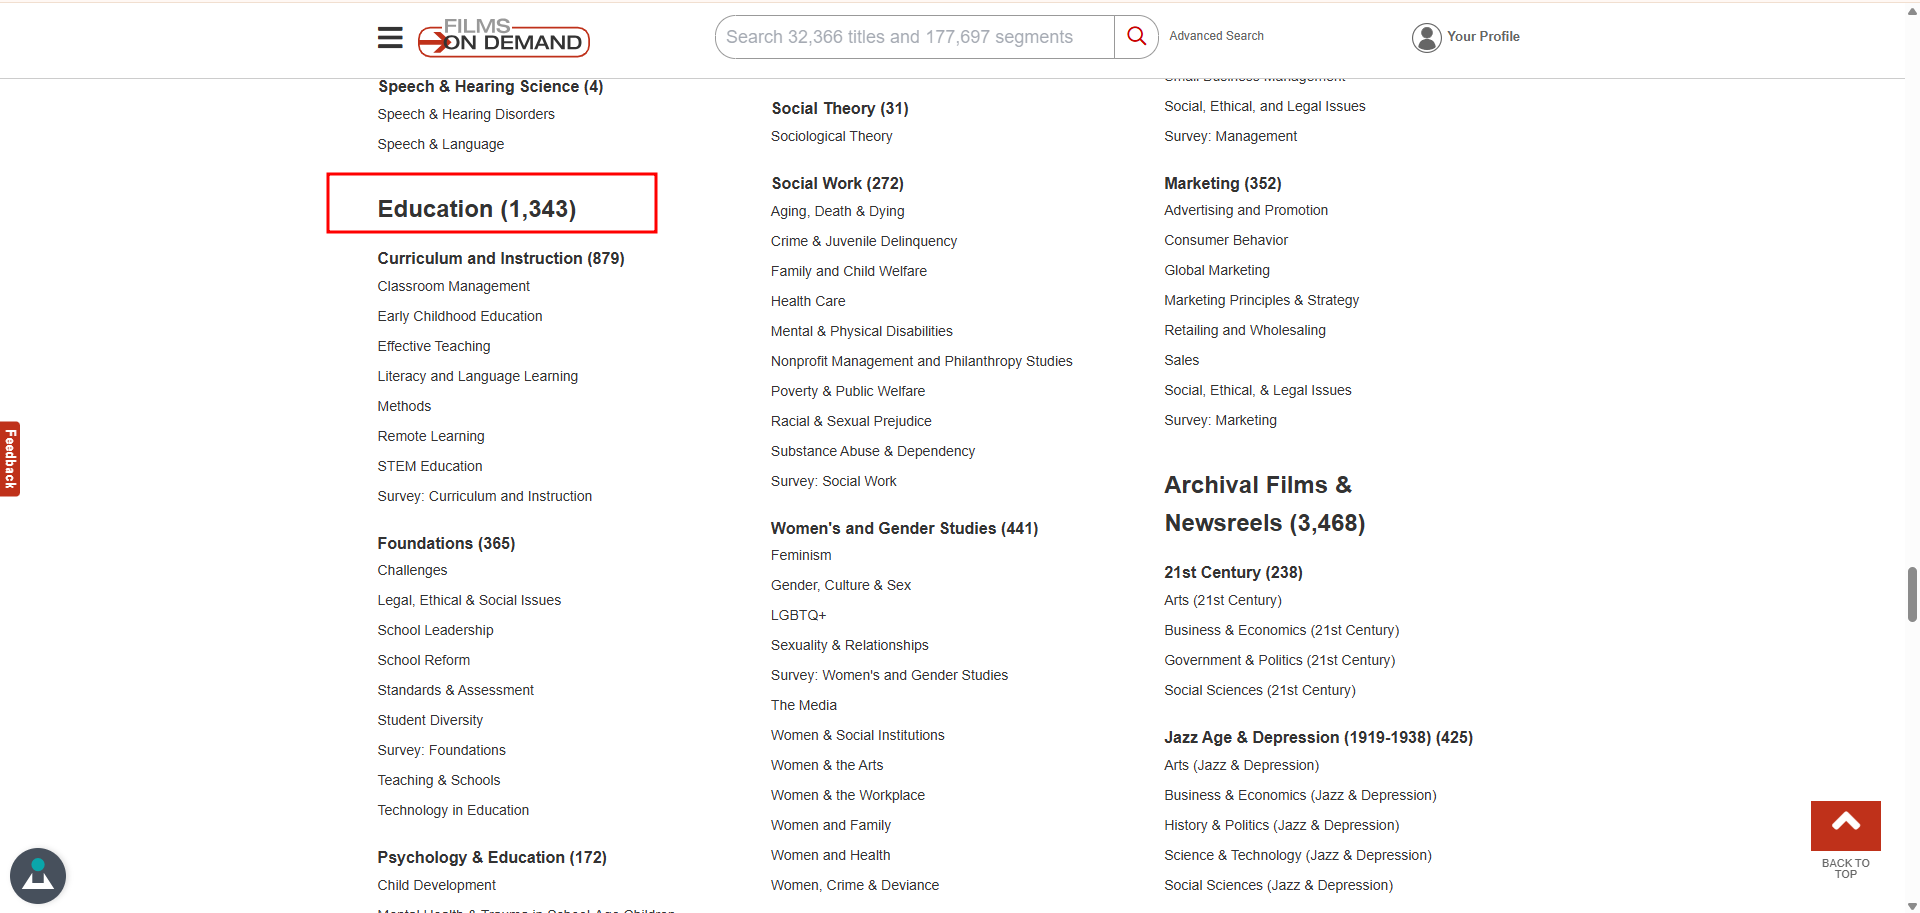Image resolution: width=1920 pixels, height=913 pixels.
Task: Open the red Feedback side tab
Action: click(x=10, y=459)
